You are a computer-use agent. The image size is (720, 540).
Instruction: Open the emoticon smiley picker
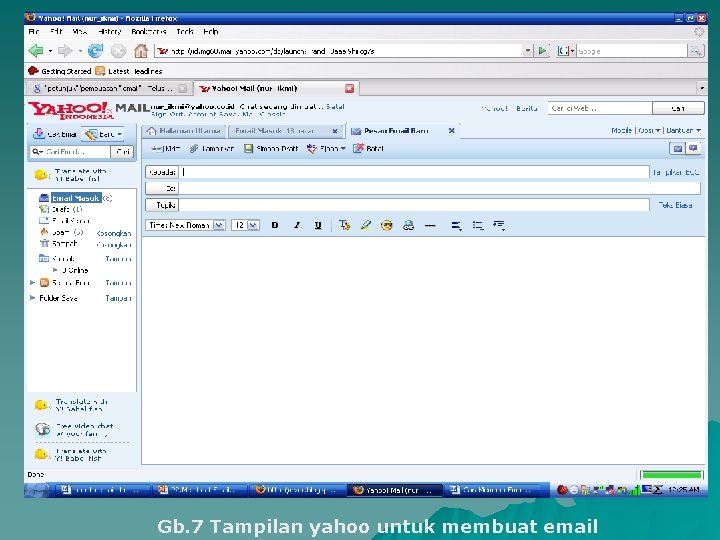point(387,225)
